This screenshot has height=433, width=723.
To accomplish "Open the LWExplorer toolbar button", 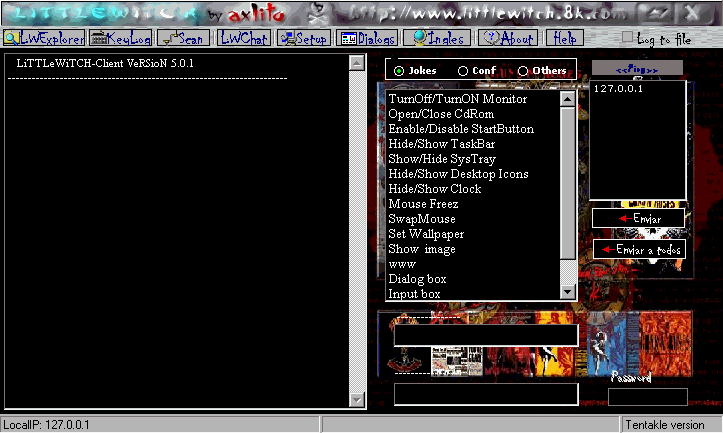I will tap(43, 38).
